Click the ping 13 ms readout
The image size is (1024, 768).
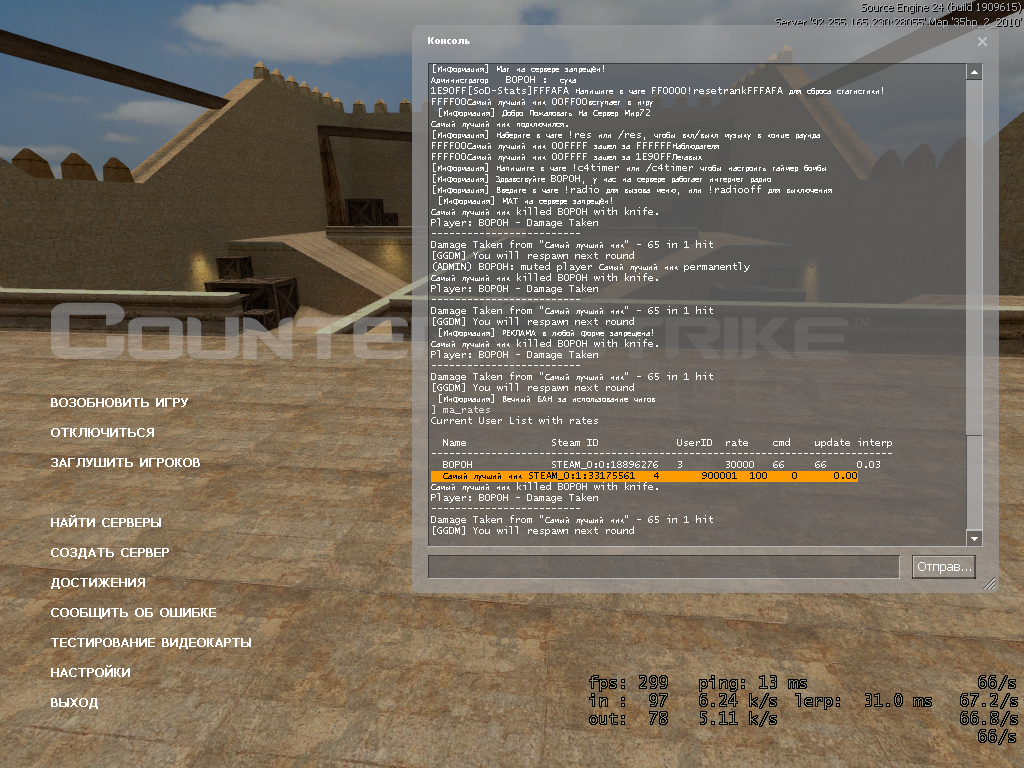(x=753, y=683)
